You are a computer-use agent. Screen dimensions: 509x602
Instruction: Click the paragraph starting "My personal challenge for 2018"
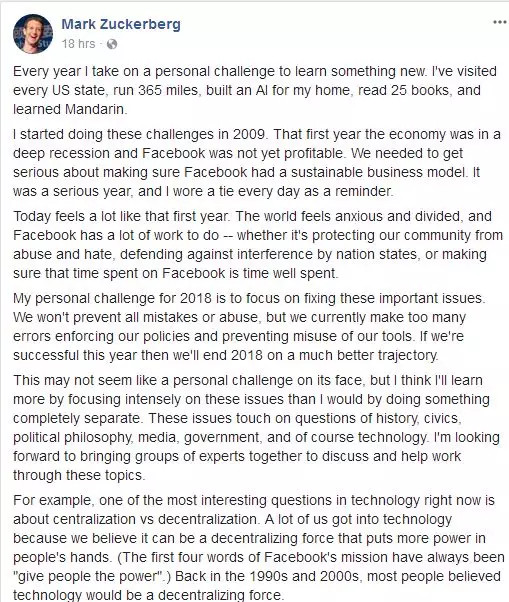(249, 327)
